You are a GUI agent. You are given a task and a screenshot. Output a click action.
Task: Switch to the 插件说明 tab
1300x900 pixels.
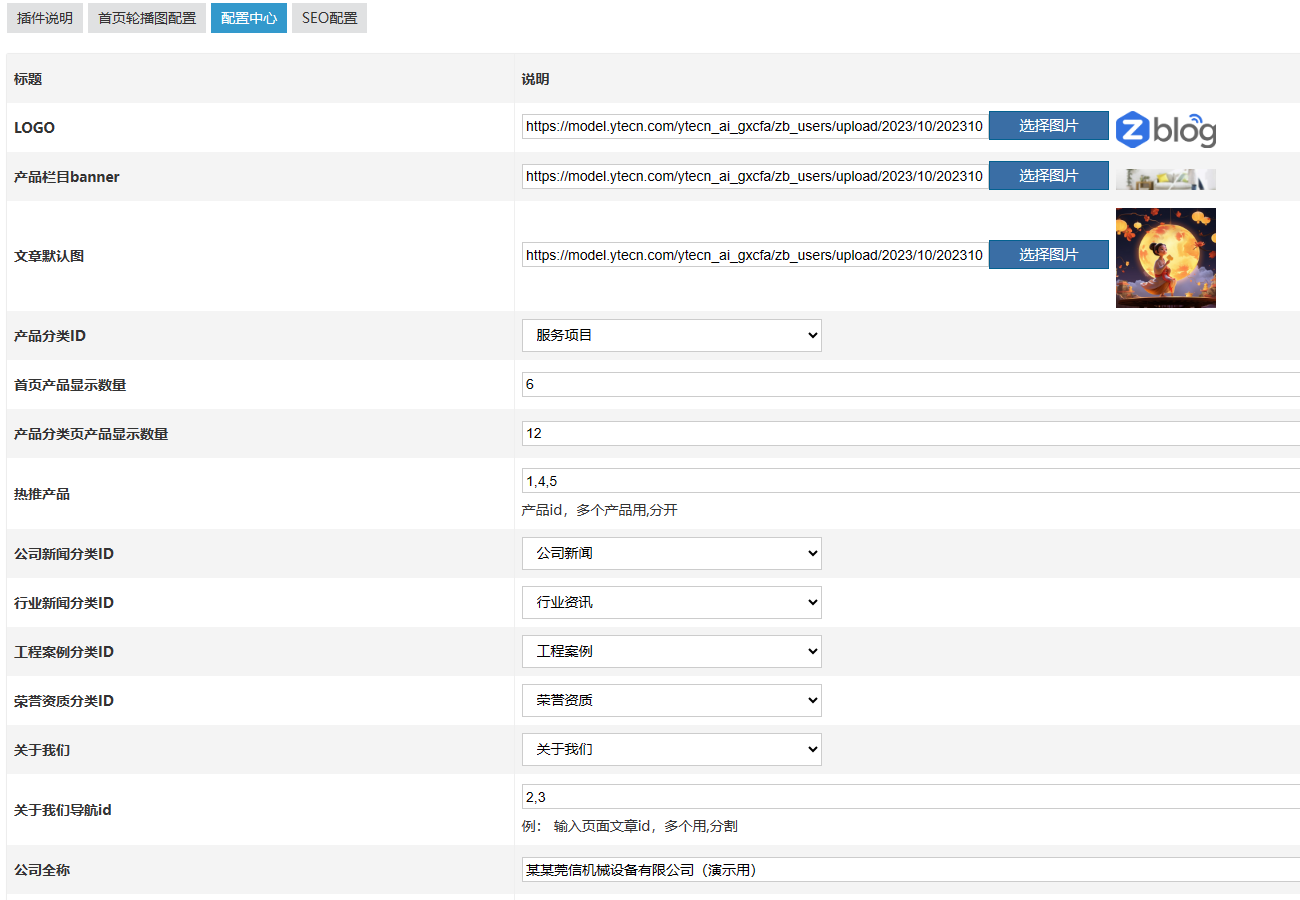[45, 18]
